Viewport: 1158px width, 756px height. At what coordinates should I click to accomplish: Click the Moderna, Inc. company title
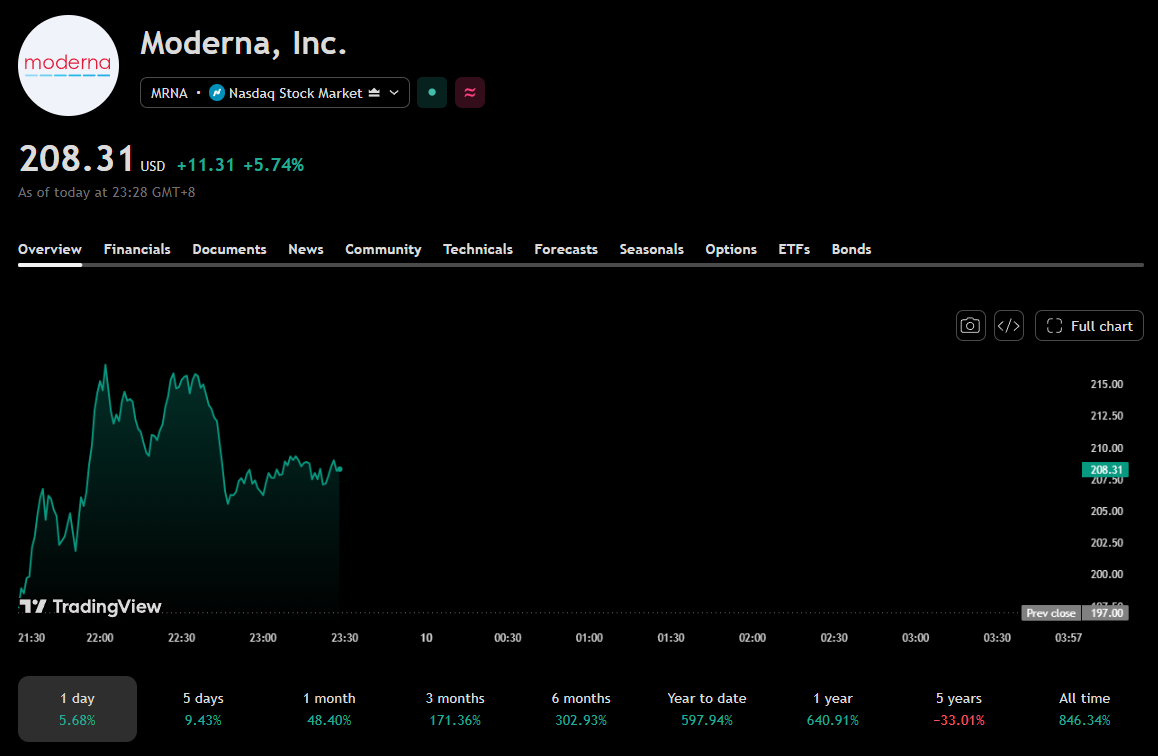244,43
